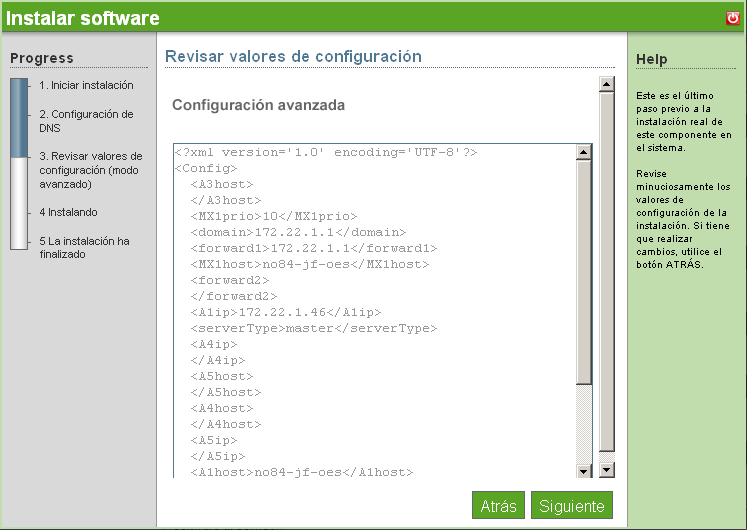Click the installation progress bar
The image size is (747, 530).
(19, 164)
